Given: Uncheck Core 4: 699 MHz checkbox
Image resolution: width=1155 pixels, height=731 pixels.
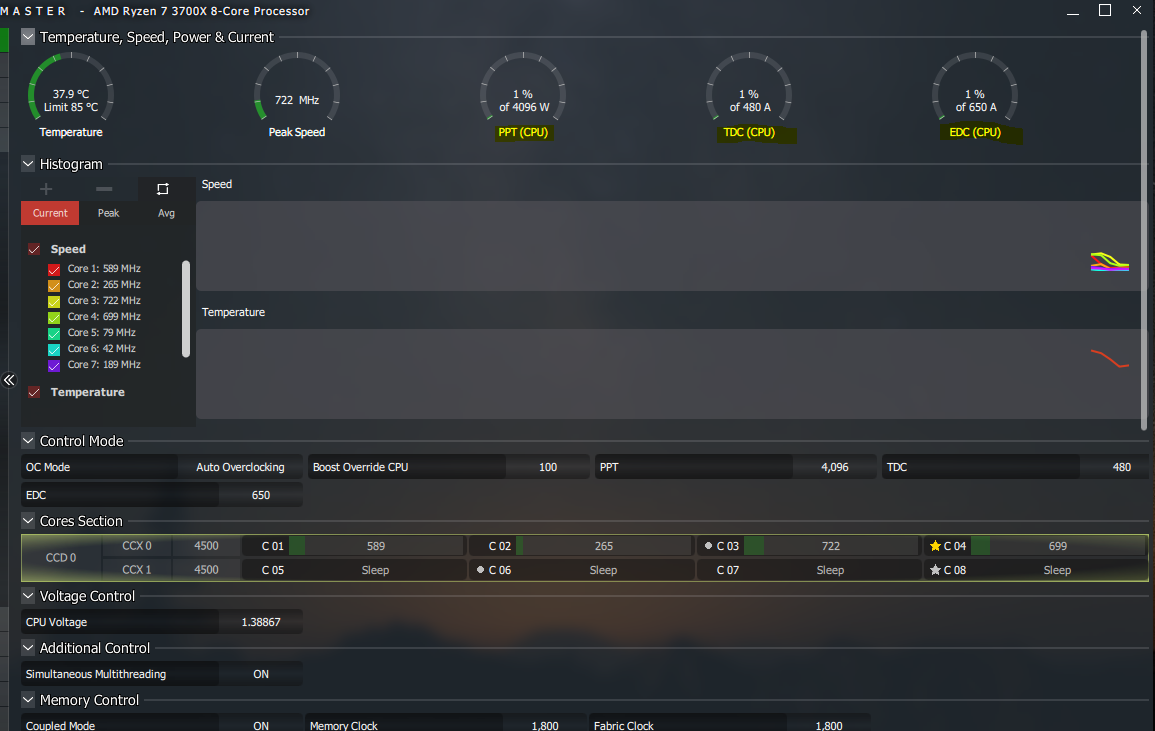Looking at the screenshot, I should pyautogui.click(x=54, y=318).
